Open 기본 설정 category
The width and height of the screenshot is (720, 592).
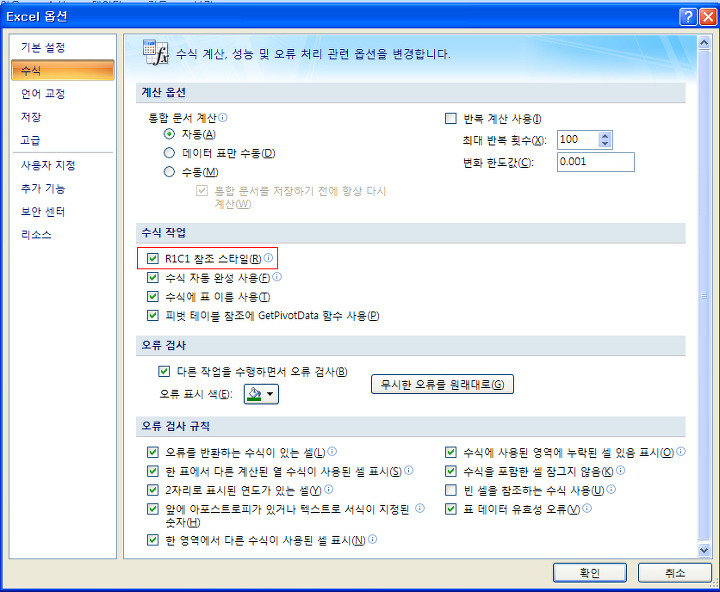(x=63, y=47)
